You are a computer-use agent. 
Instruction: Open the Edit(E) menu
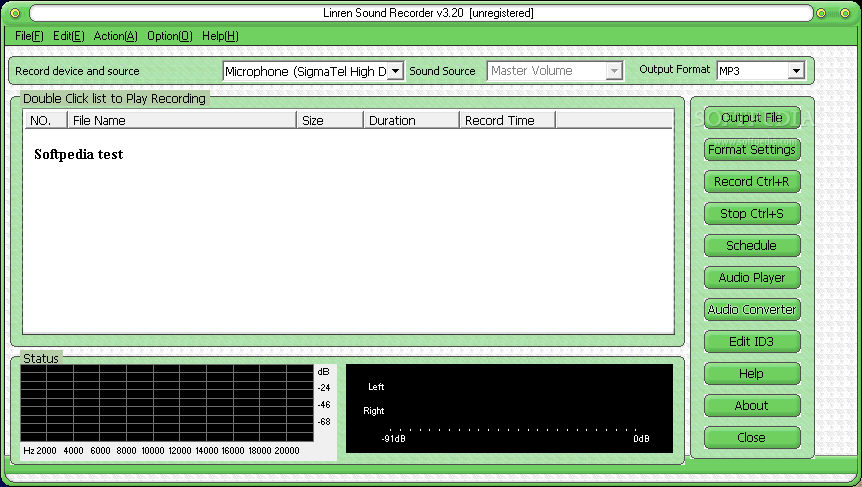click(69, 36)
